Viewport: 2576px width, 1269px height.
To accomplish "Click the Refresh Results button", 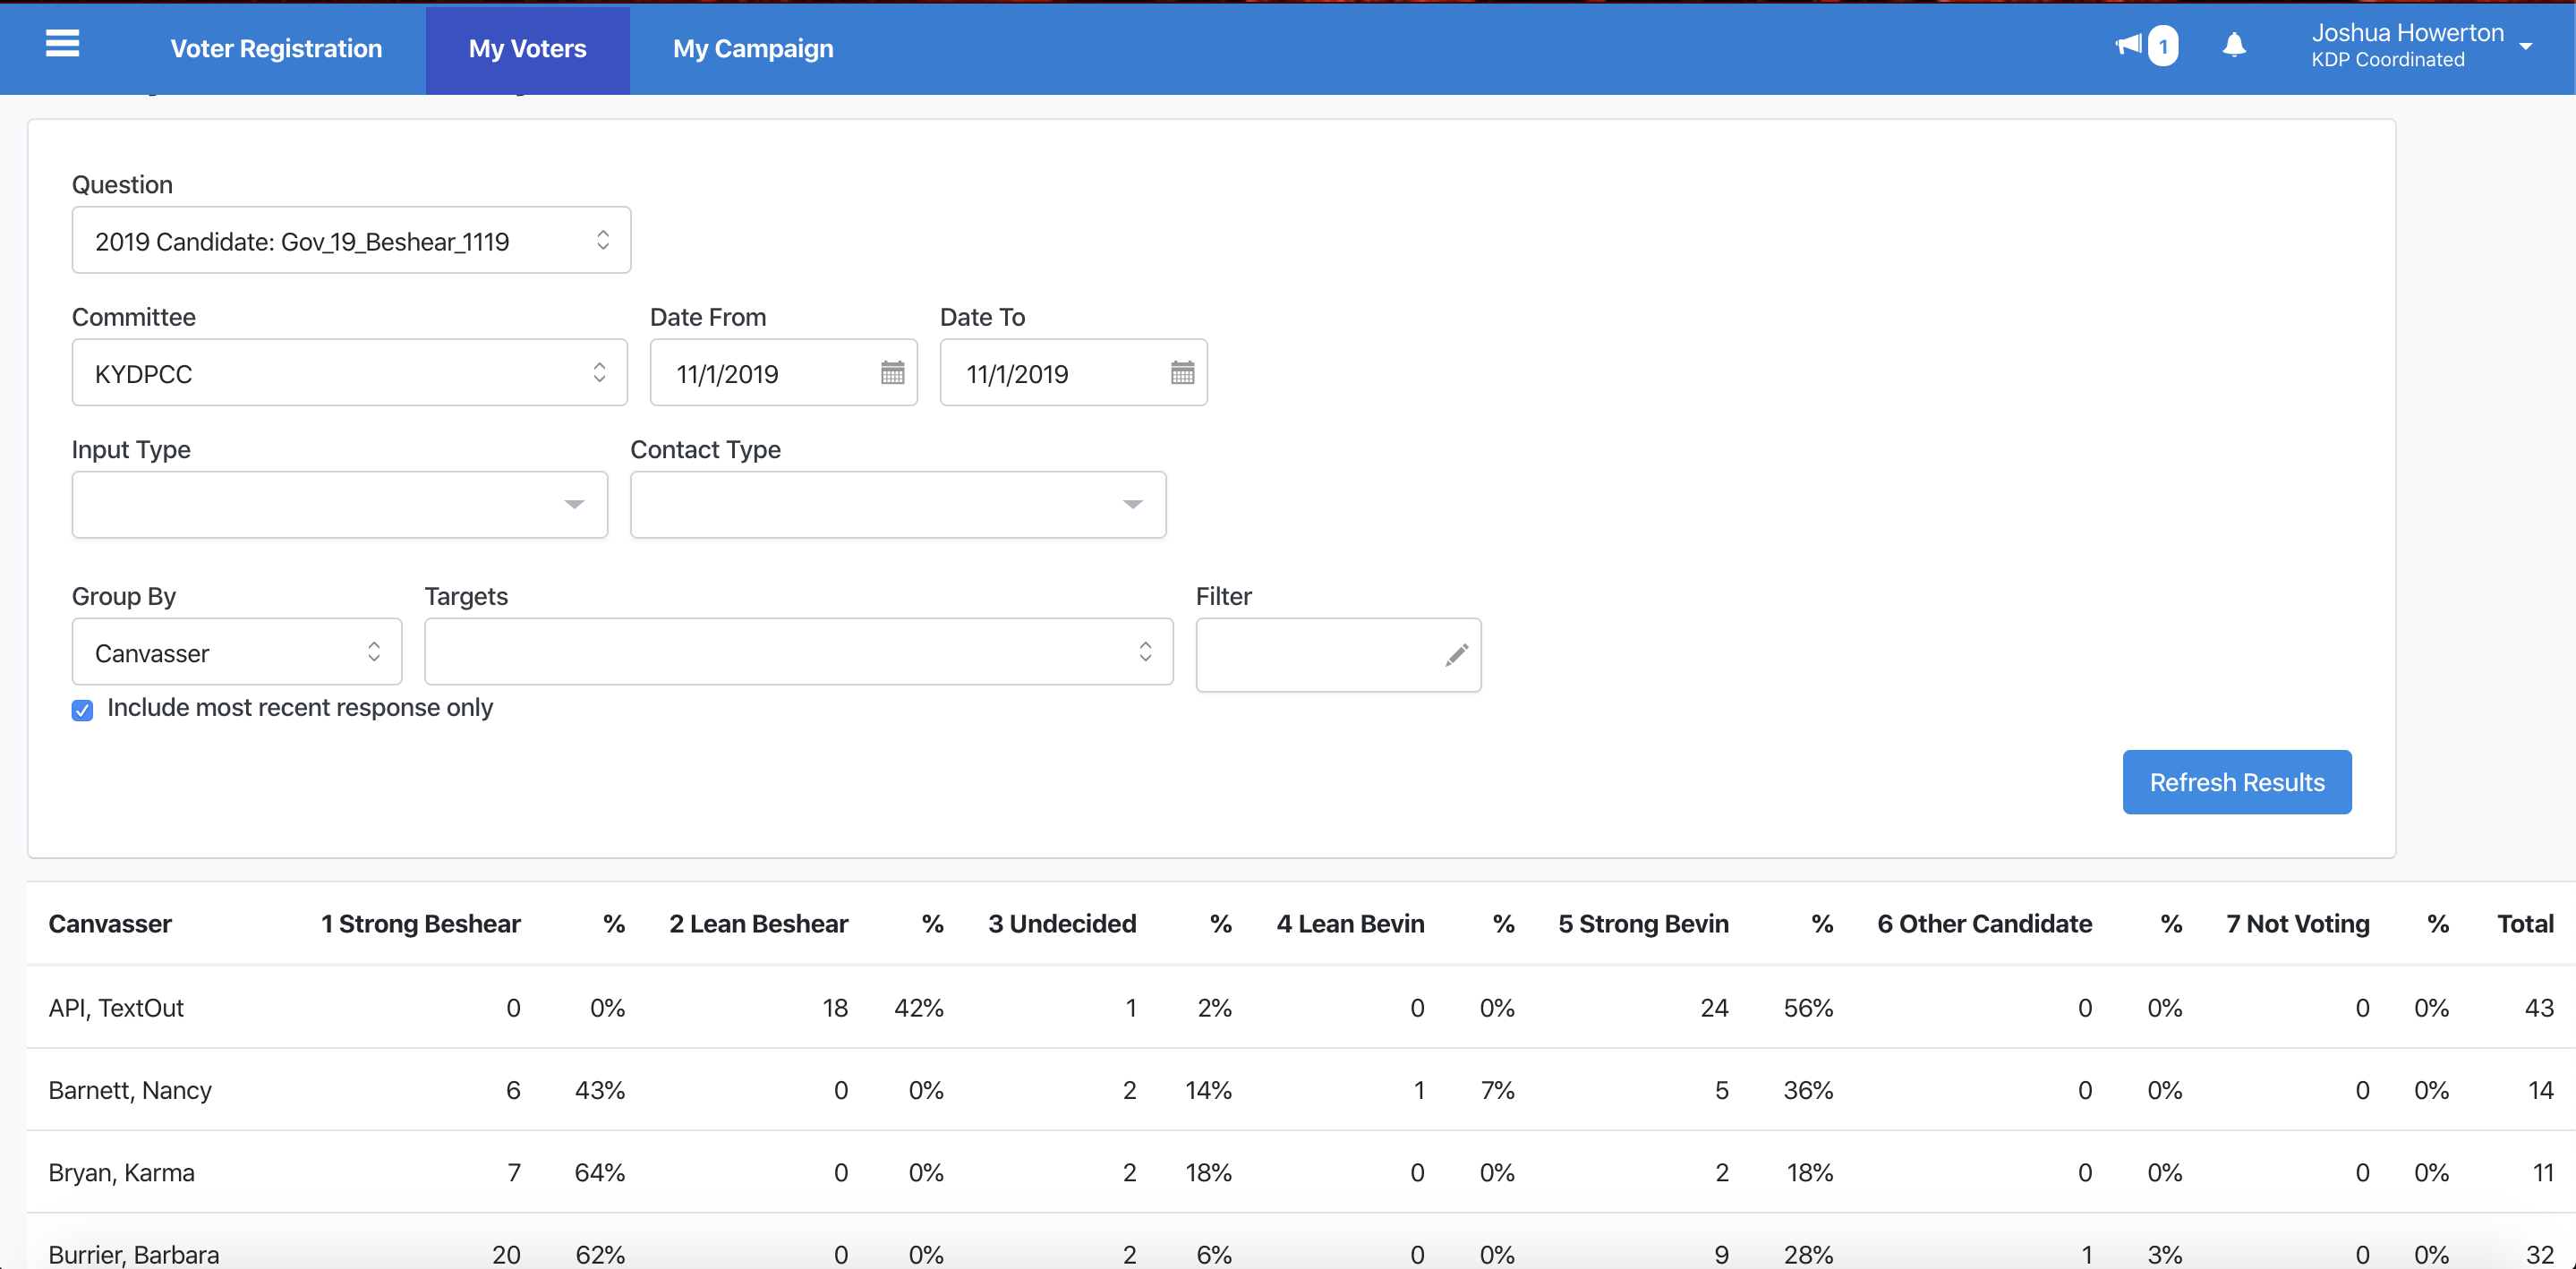I will (2236, 782).
